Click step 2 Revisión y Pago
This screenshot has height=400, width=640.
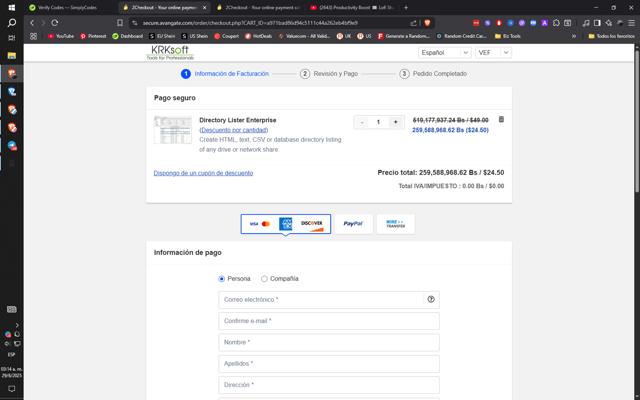pos(329,73)
